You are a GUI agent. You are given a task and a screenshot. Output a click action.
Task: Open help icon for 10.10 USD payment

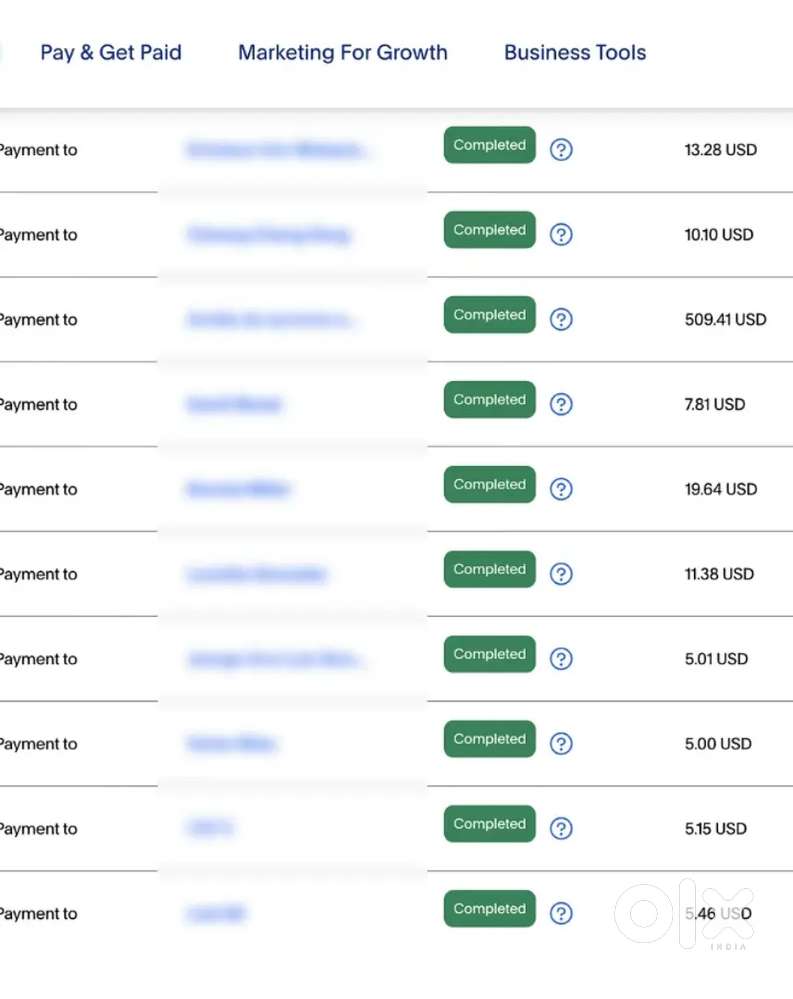tap(562, 235)
